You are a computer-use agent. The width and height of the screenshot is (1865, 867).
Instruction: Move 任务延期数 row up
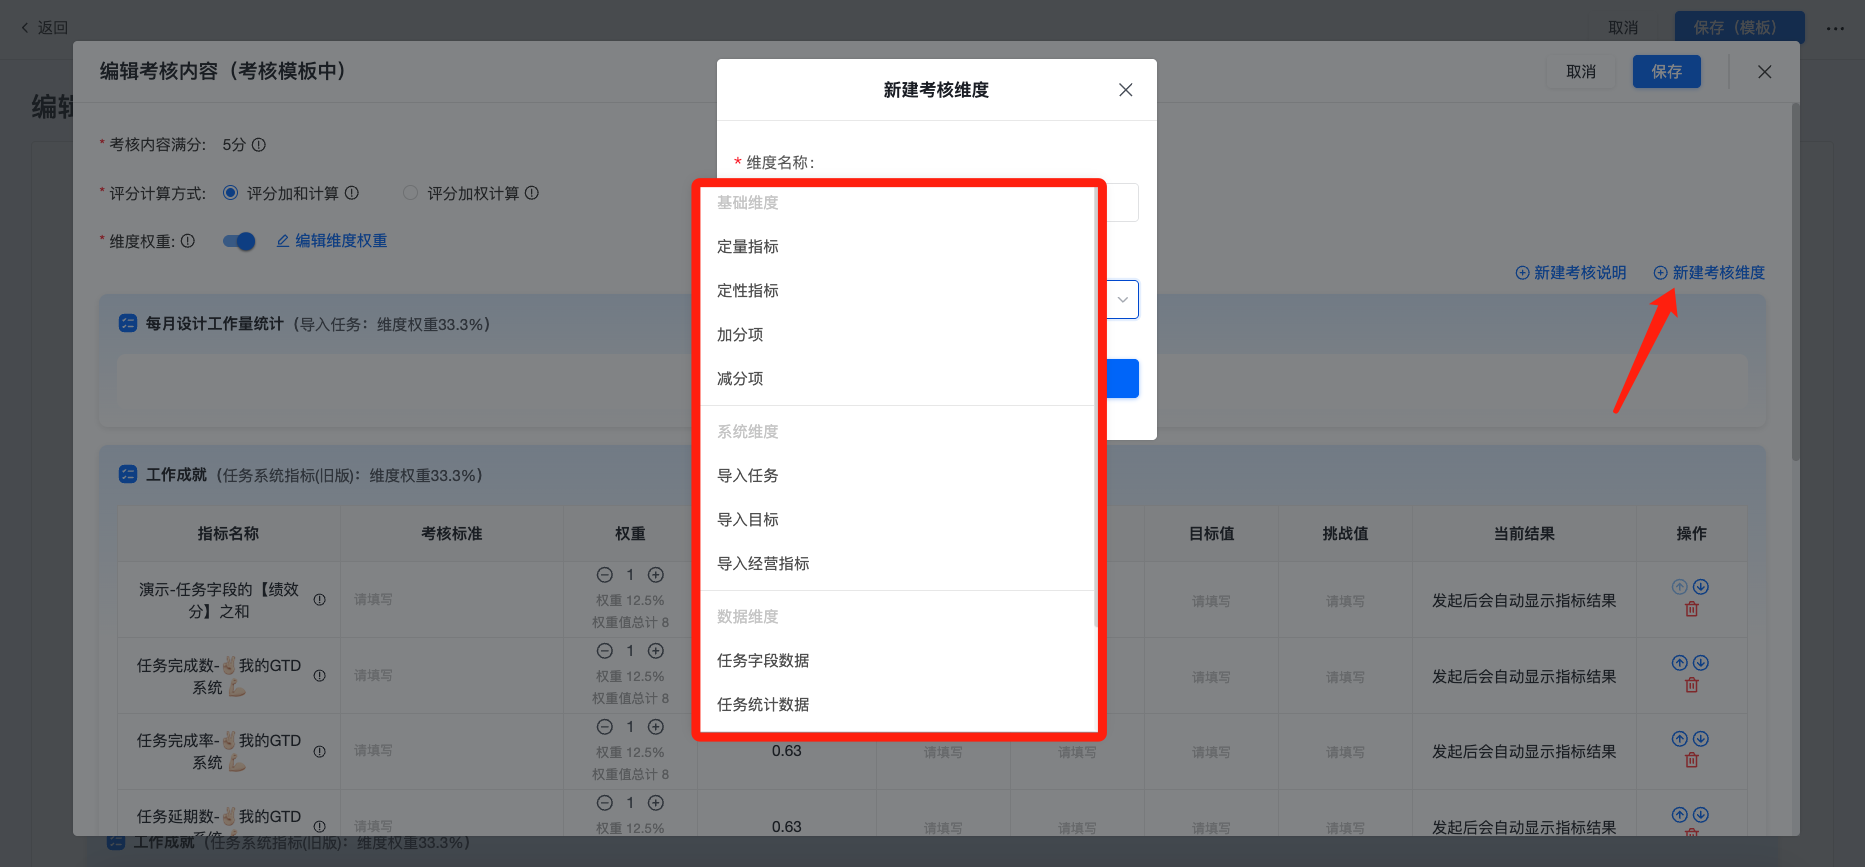click(1680, 815)
